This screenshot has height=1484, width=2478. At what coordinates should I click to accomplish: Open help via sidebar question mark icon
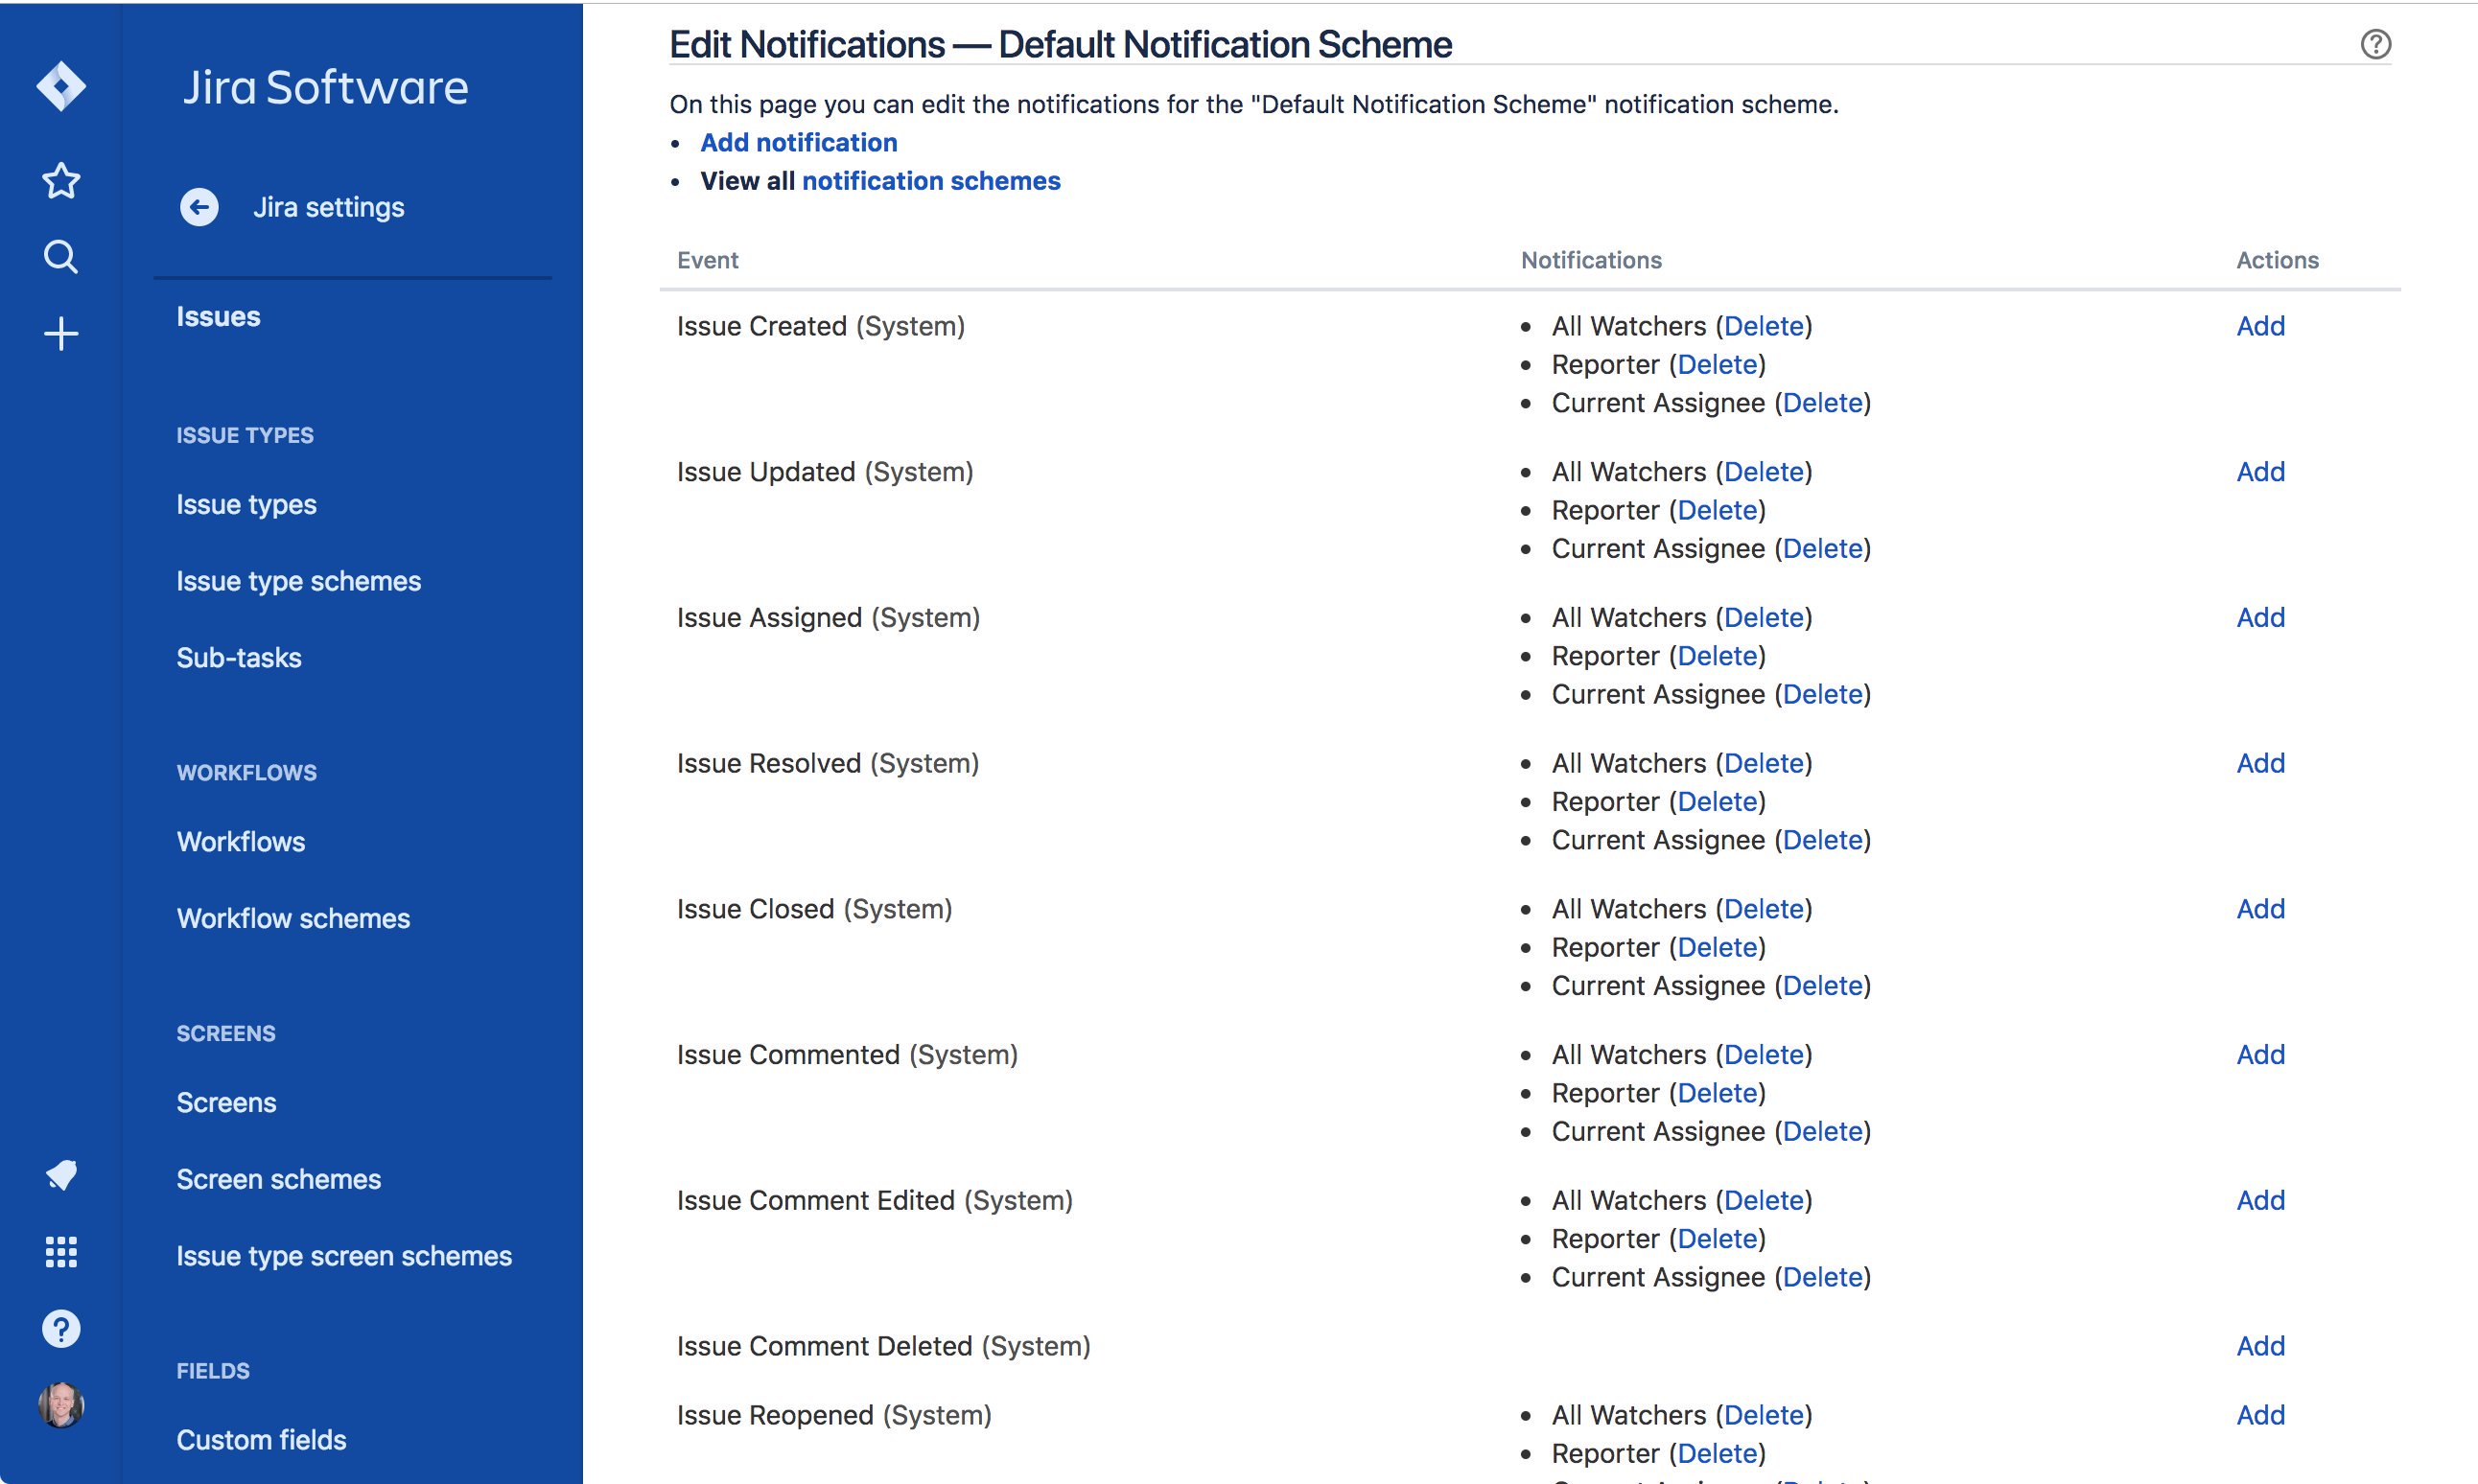[x=60, y=1328]
